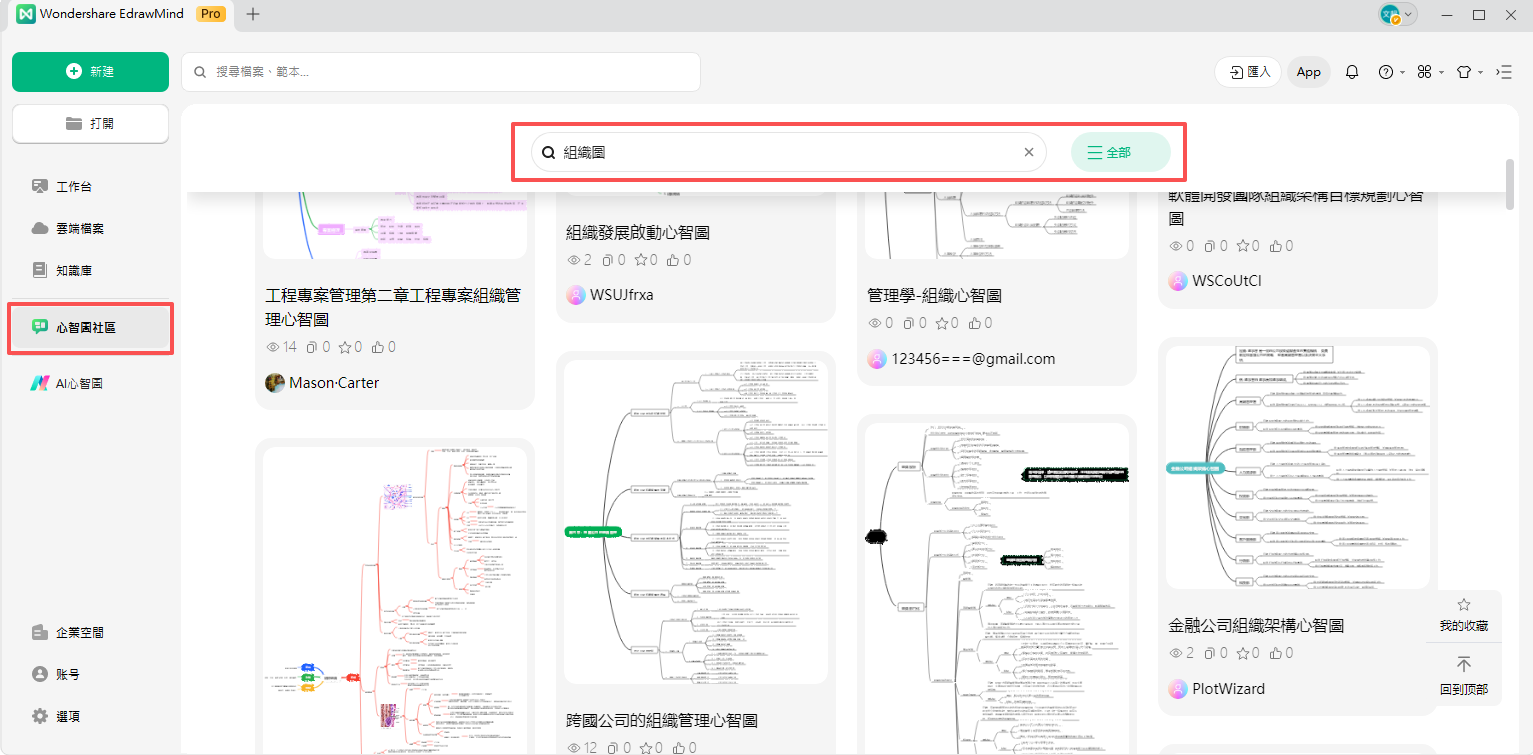
Task: Clear the 組織圖 search text with X
Action: click(x=1028, y=153)
